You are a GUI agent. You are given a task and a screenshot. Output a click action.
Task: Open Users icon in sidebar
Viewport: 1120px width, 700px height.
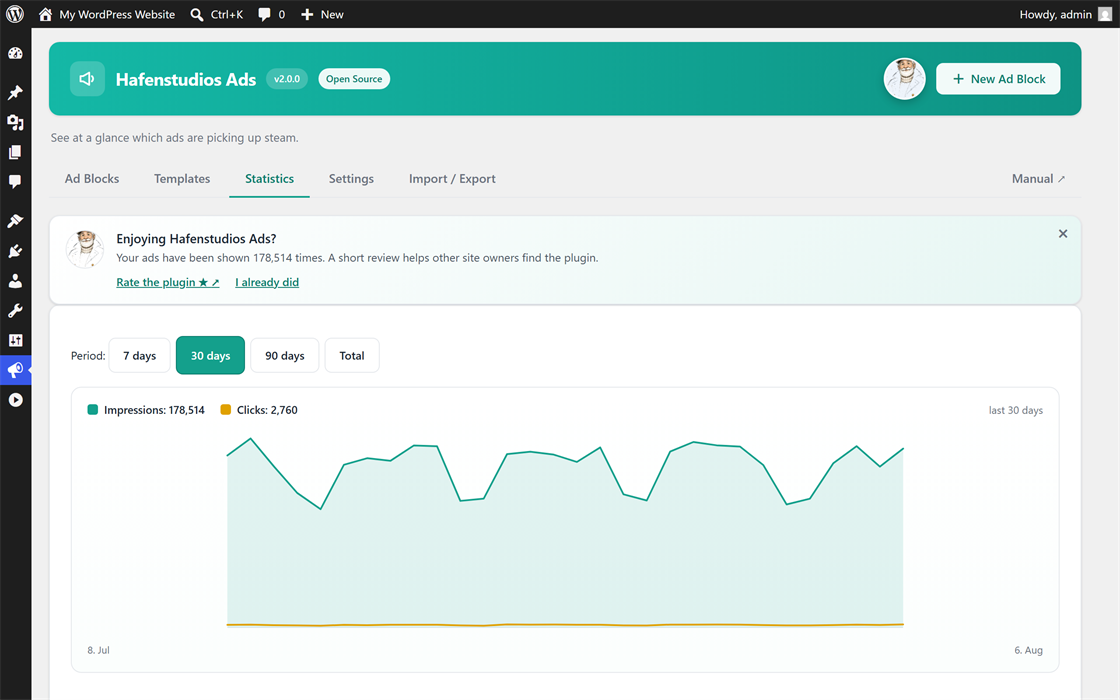pyautogui.click(x=15, y=281)
